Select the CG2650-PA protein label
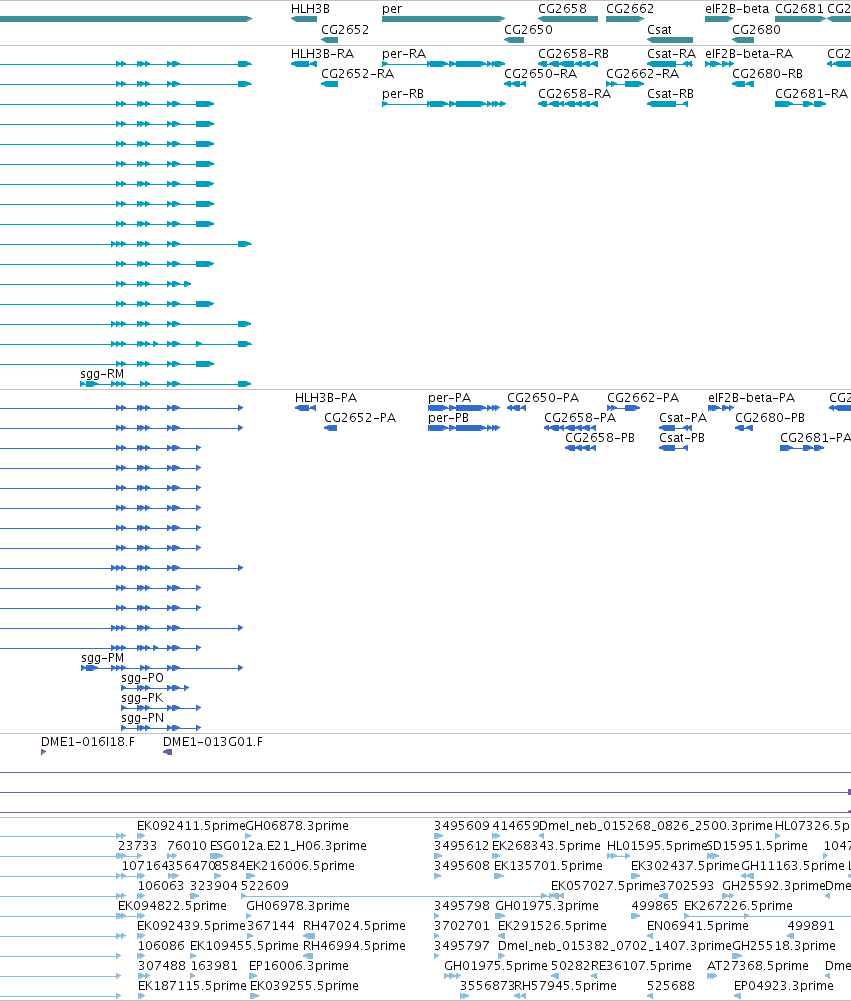 point(543,398)
